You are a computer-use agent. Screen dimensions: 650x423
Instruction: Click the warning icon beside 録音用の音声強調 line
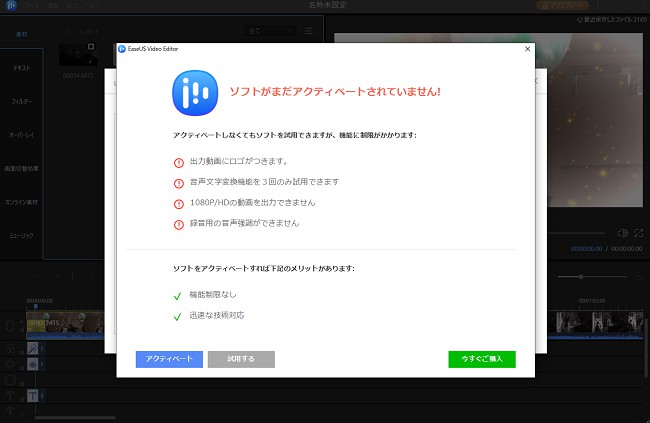point(179,225)
